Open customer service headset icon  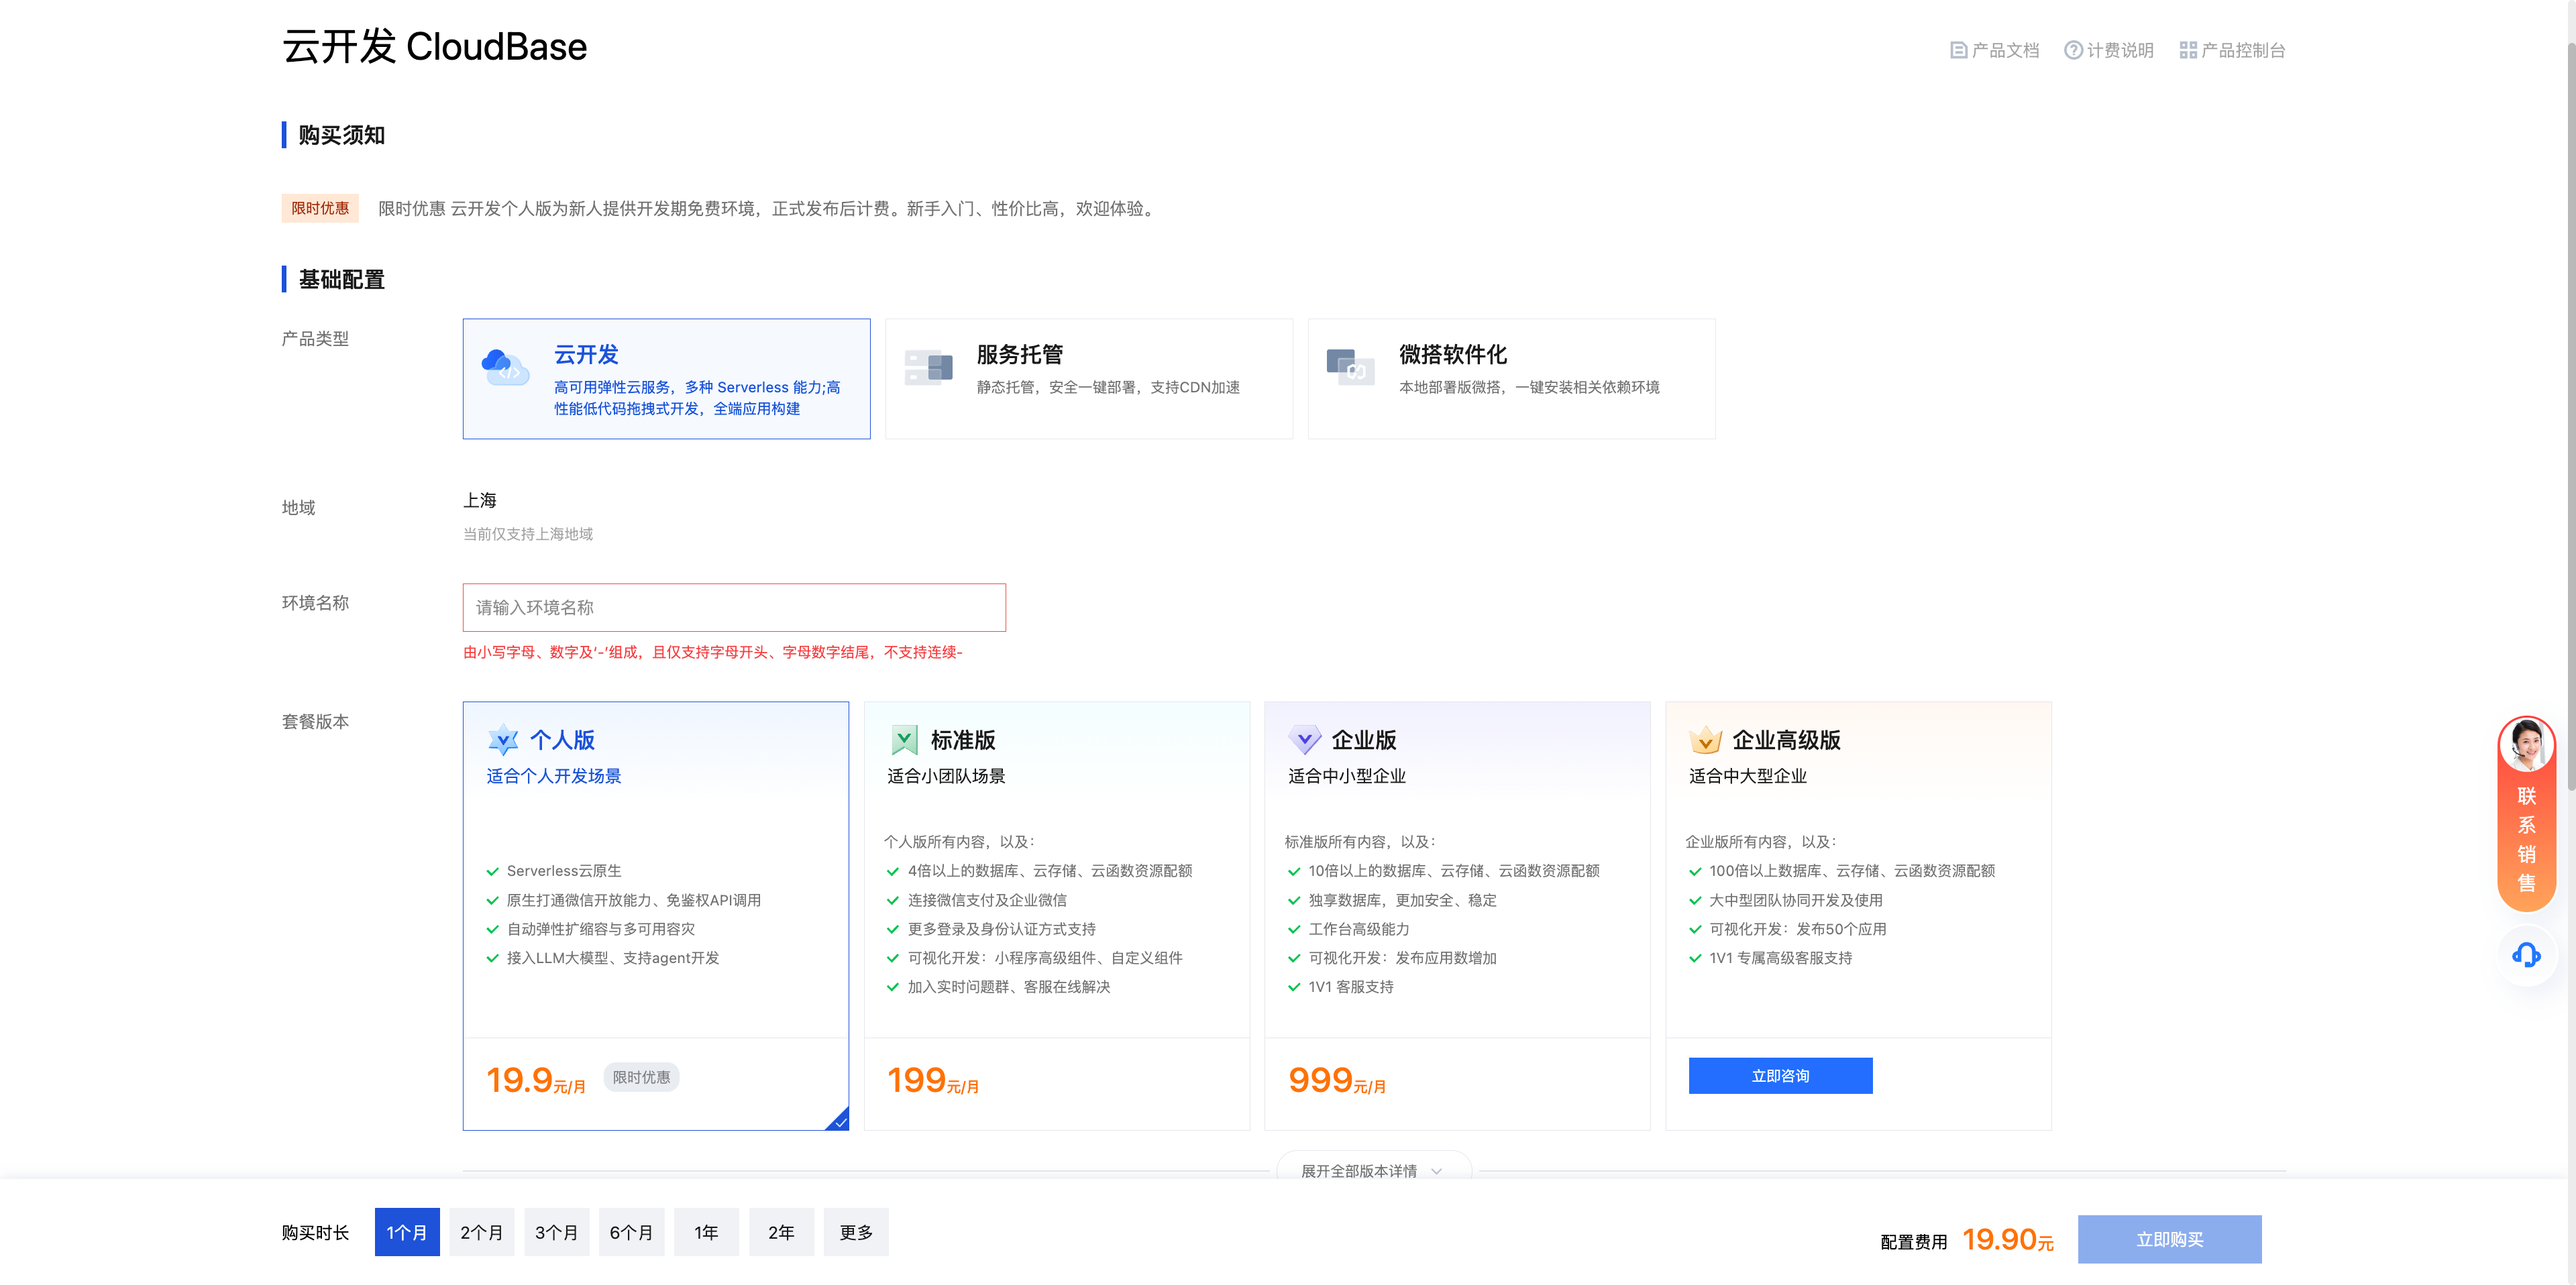2527,955
